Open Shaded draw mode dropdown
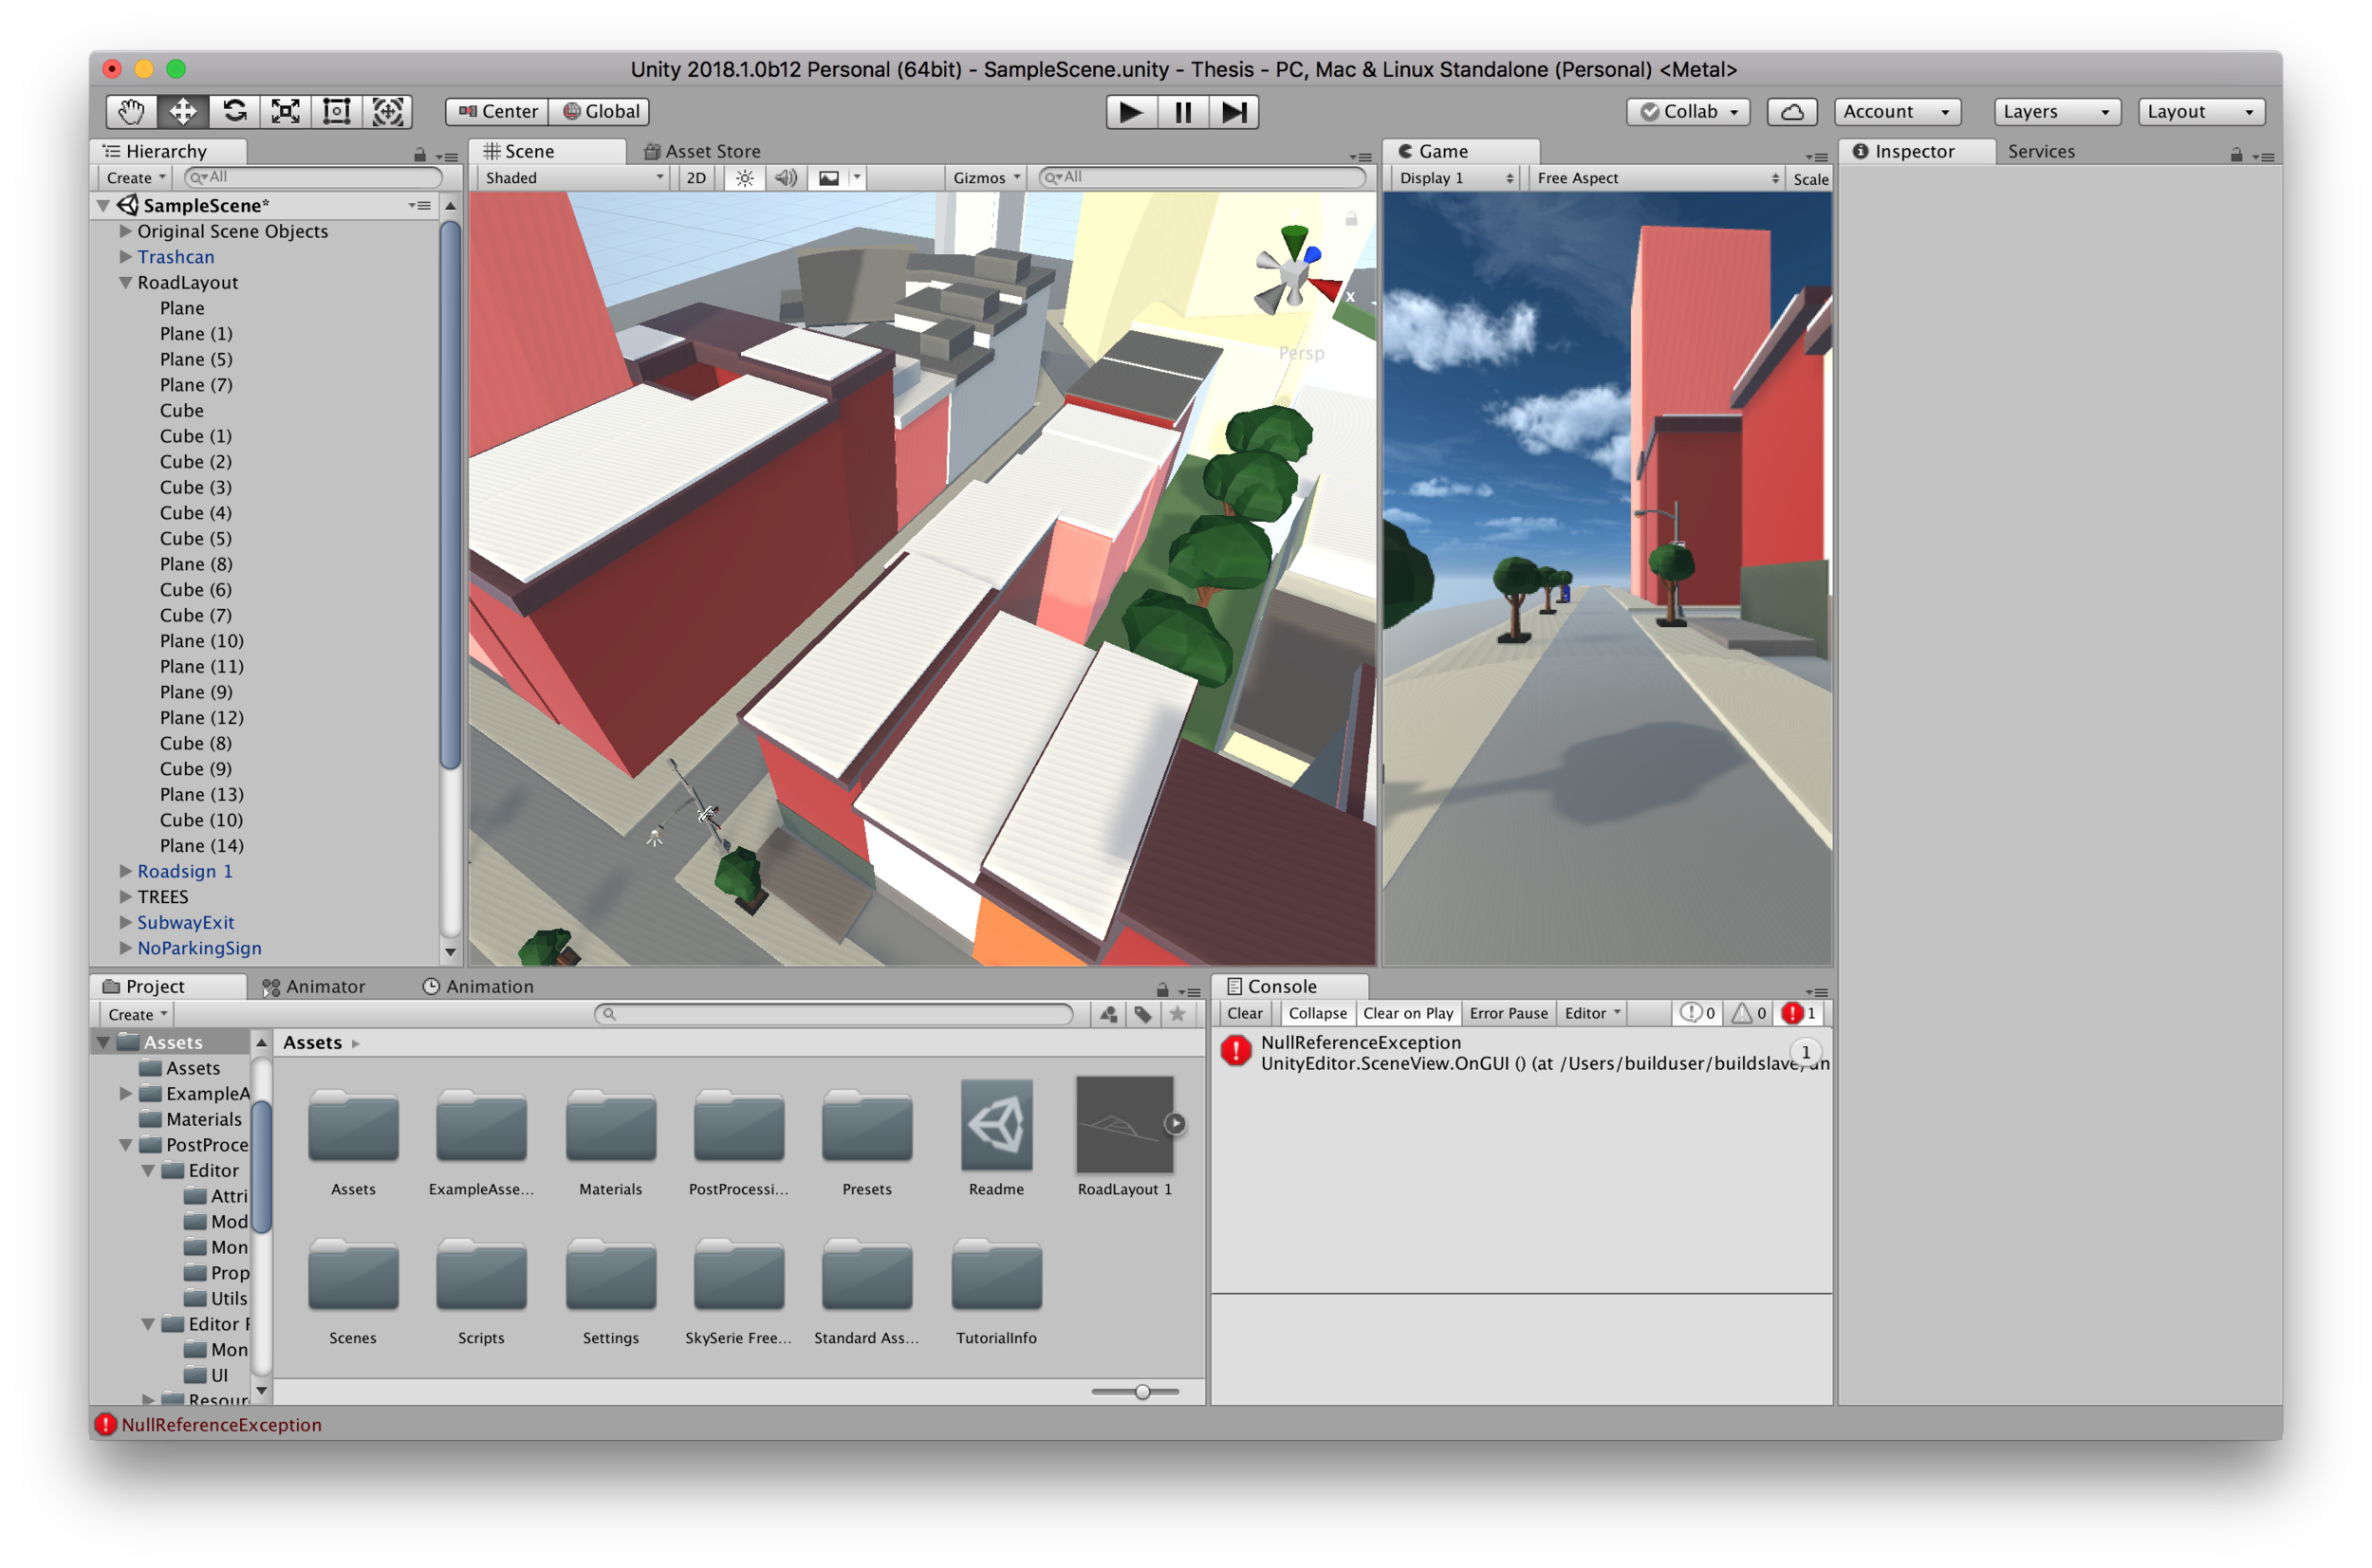This screenshot has width=2372, height=1568. pyautogui.click(x=574, y=178)
